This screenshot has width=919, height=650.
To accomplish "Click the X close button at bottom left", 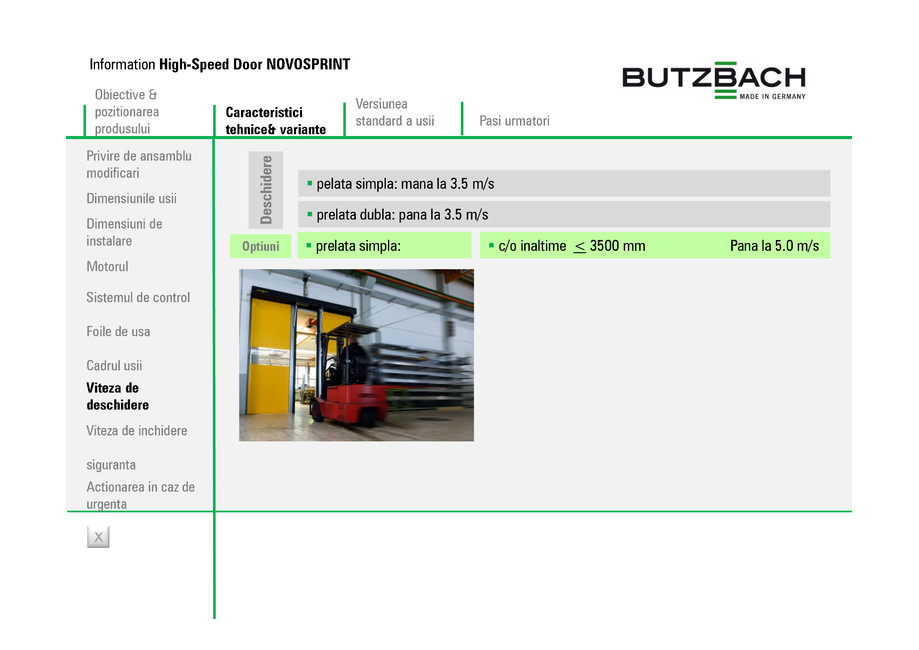I will pyautogui.click(x=98, y=537).
